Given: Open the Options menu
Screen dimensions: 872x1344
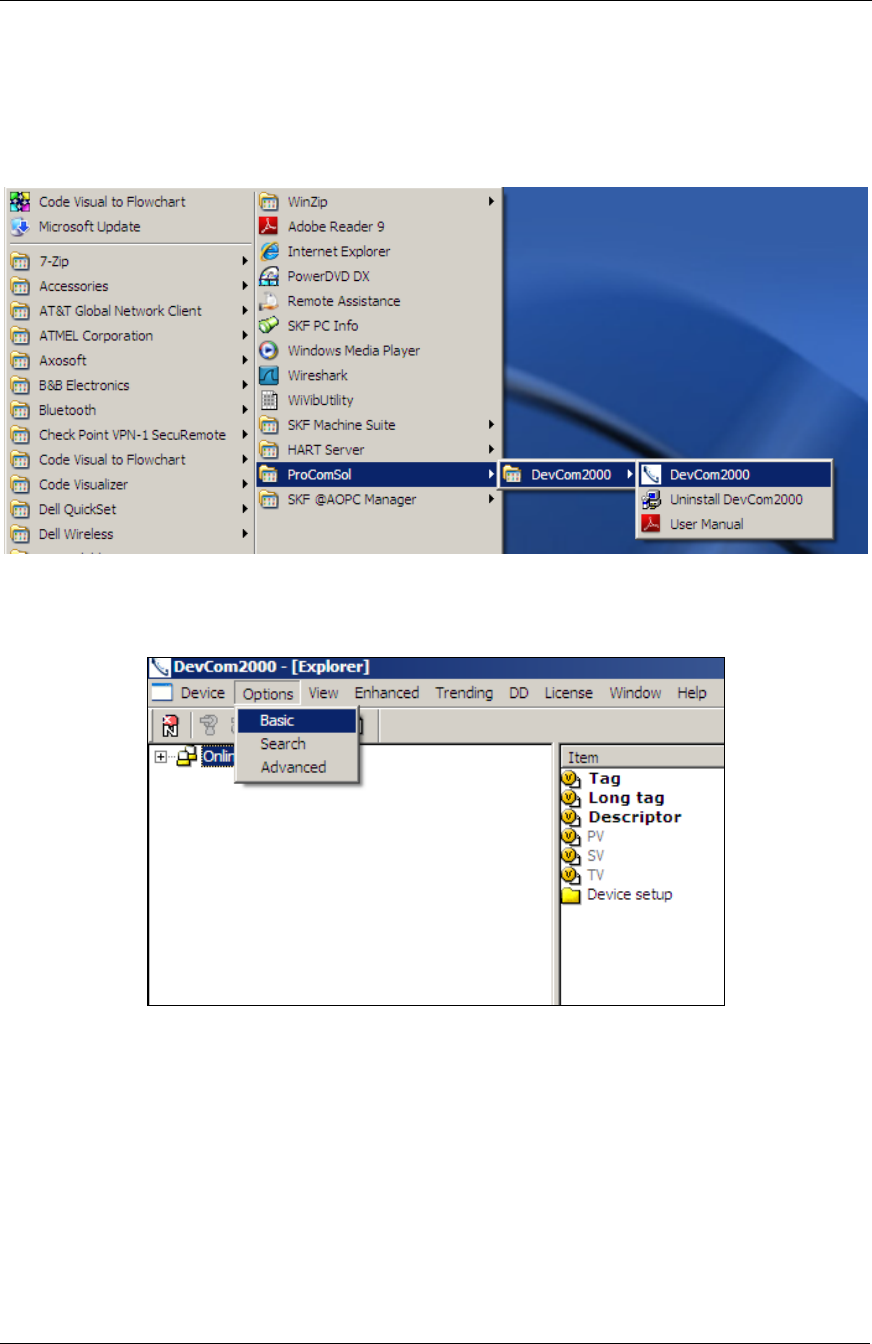Looking at the screenshot, I should click(268, 693).
